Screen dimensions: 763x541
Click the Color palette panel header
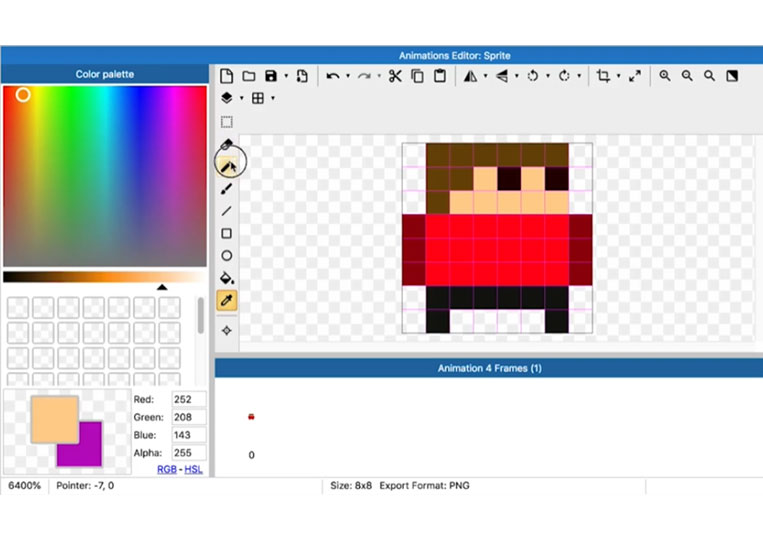105,74
